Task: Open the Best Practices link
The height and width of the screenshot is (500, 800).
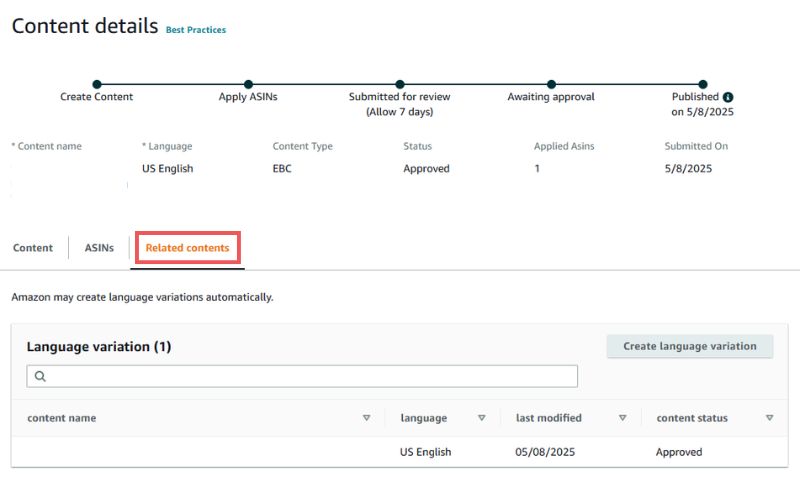Action: coord(195,30)
